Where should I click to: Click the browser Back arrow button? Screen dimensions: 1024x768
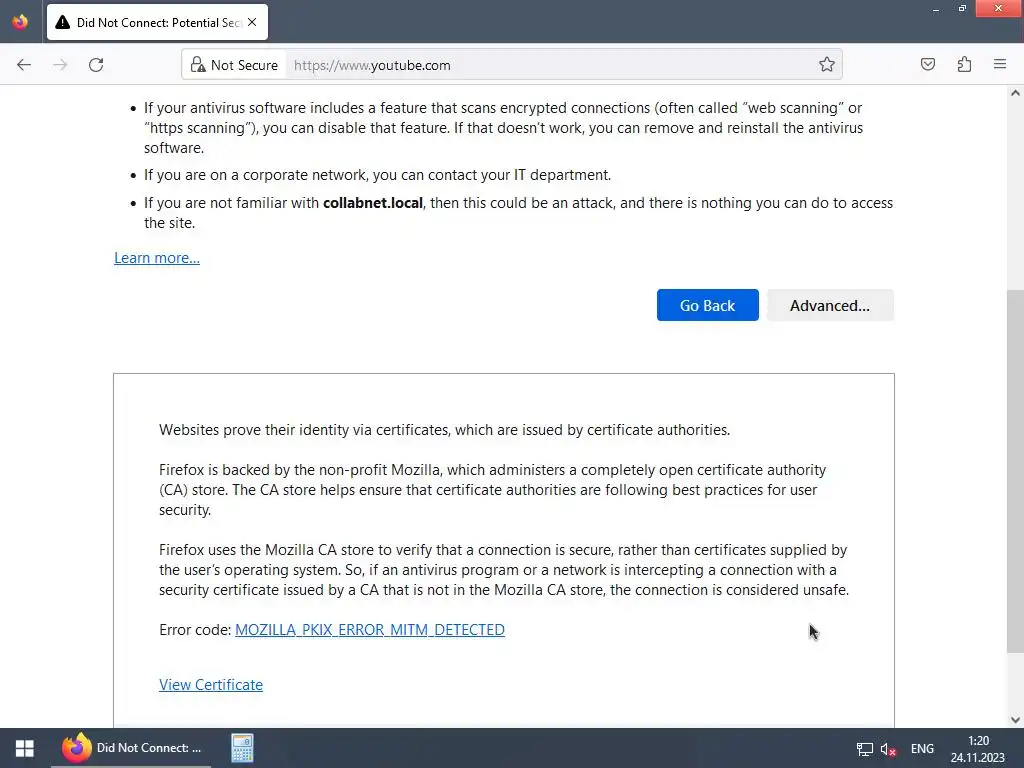tap(24, 65)
